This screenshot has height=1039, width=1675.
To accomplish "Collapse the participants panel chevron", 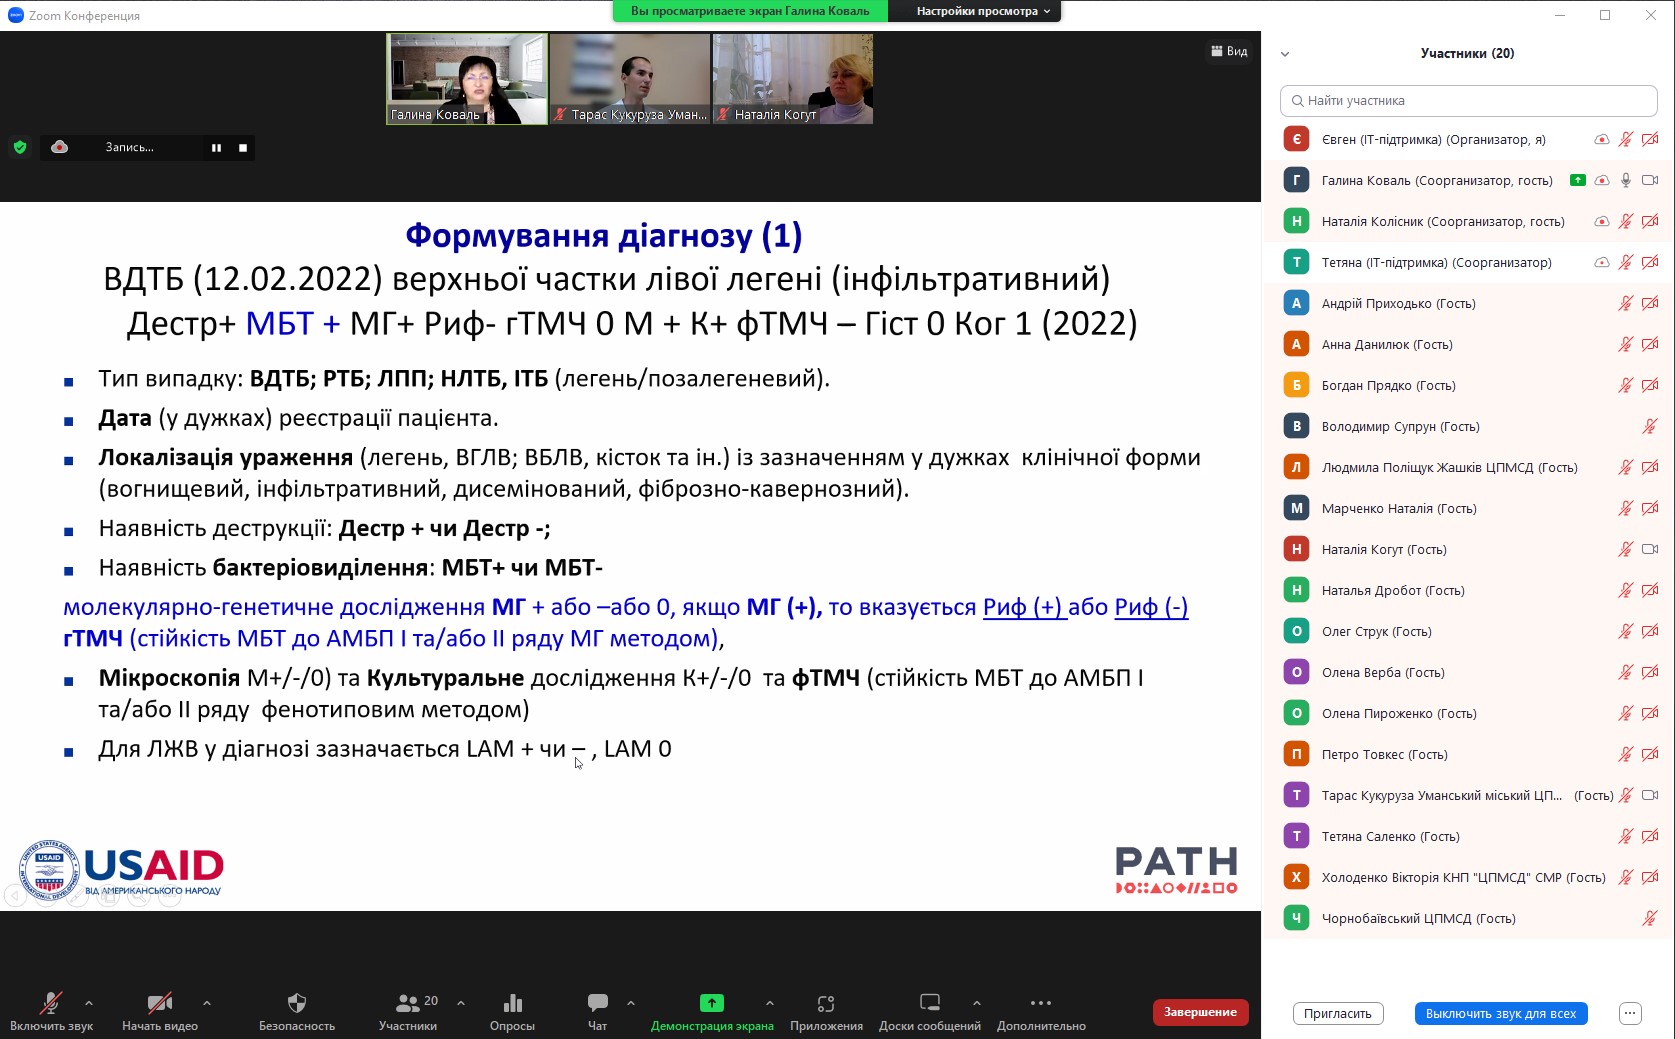I will (x=1285, y=54).
